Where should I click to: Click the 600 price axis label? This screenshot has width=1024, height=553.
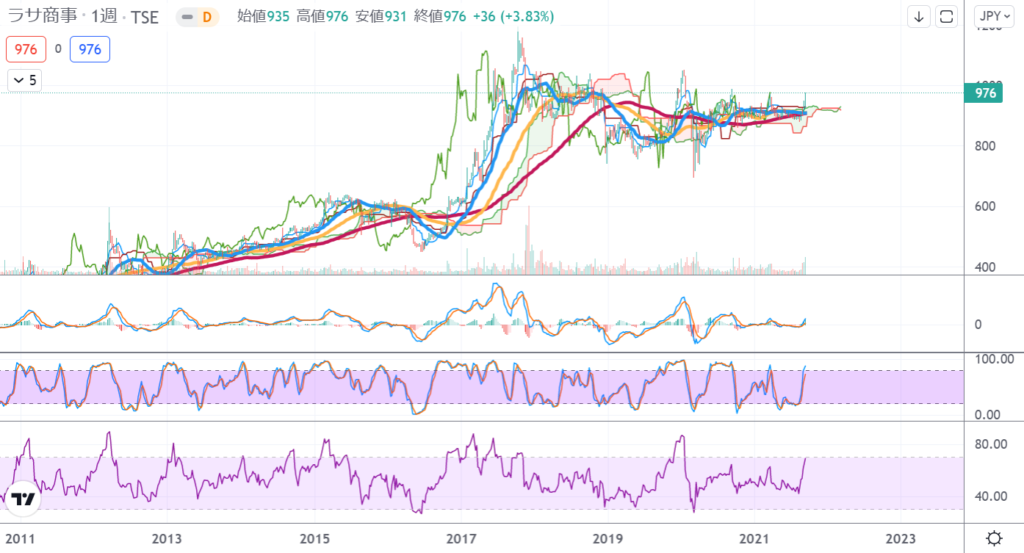985,206
